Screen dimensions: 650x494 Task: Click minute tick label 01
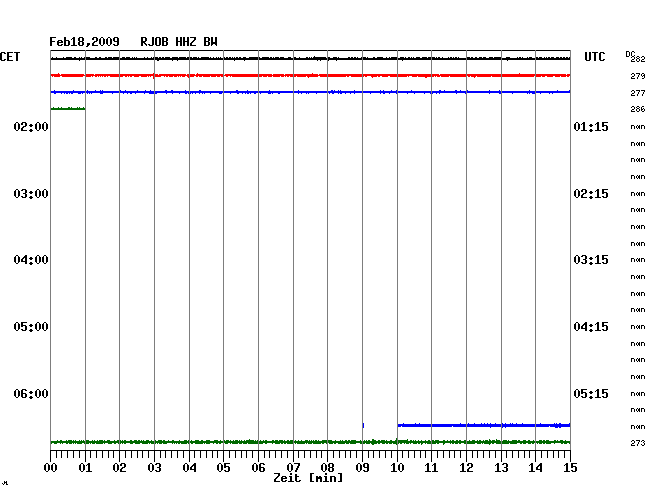(85, 468)
